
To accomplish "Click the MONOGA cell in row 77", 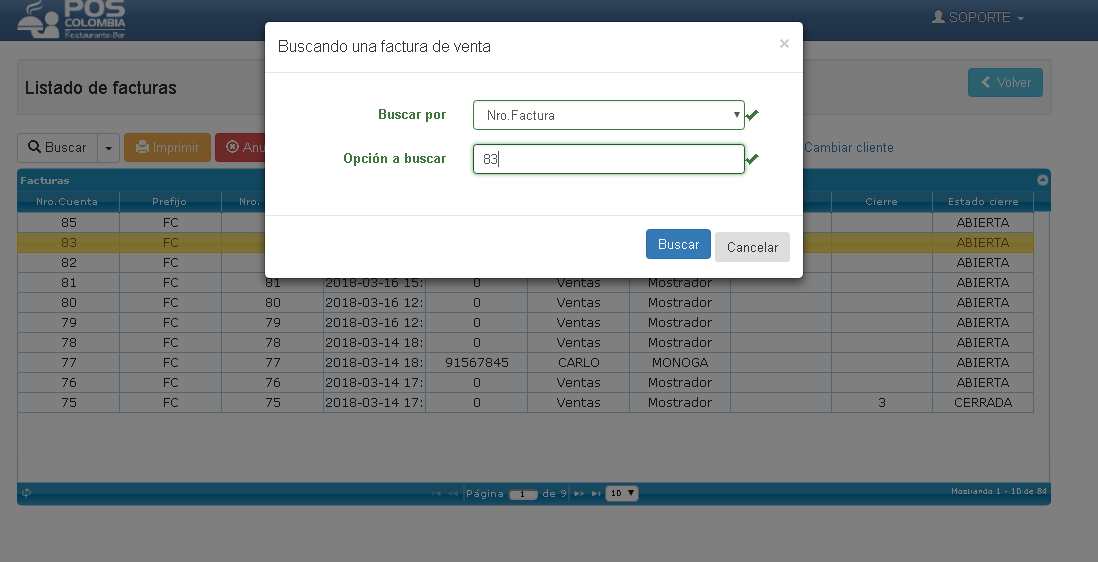I will tap(680, 363).
